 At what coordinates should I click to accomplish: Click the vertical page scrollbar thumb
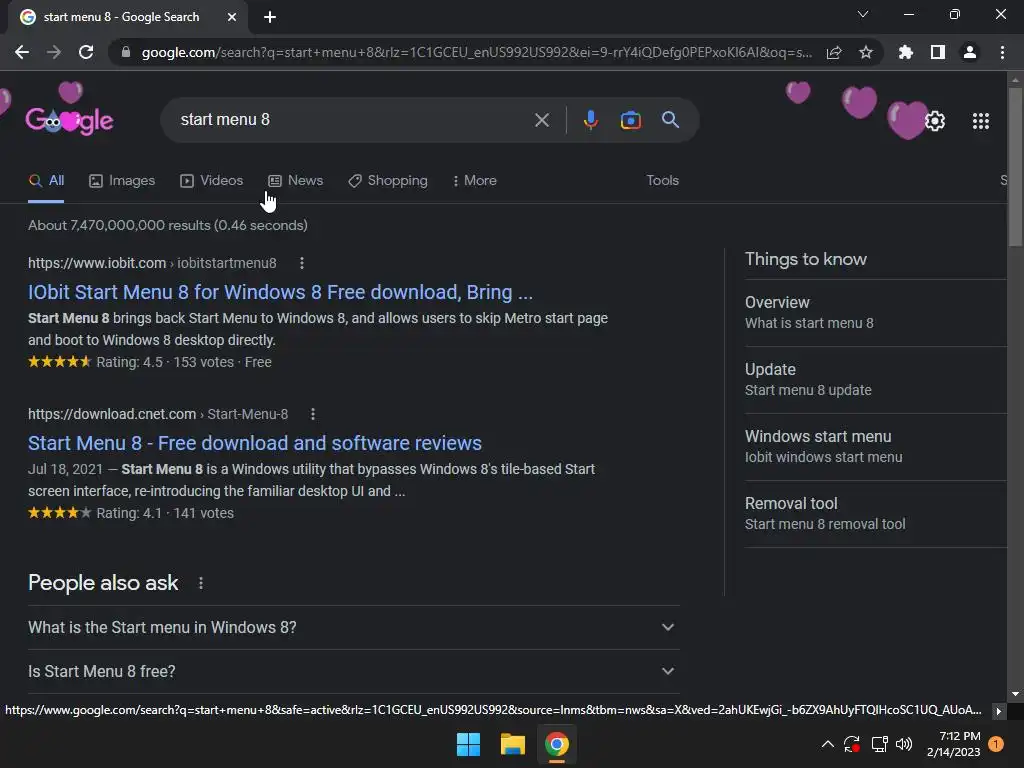1015,167
